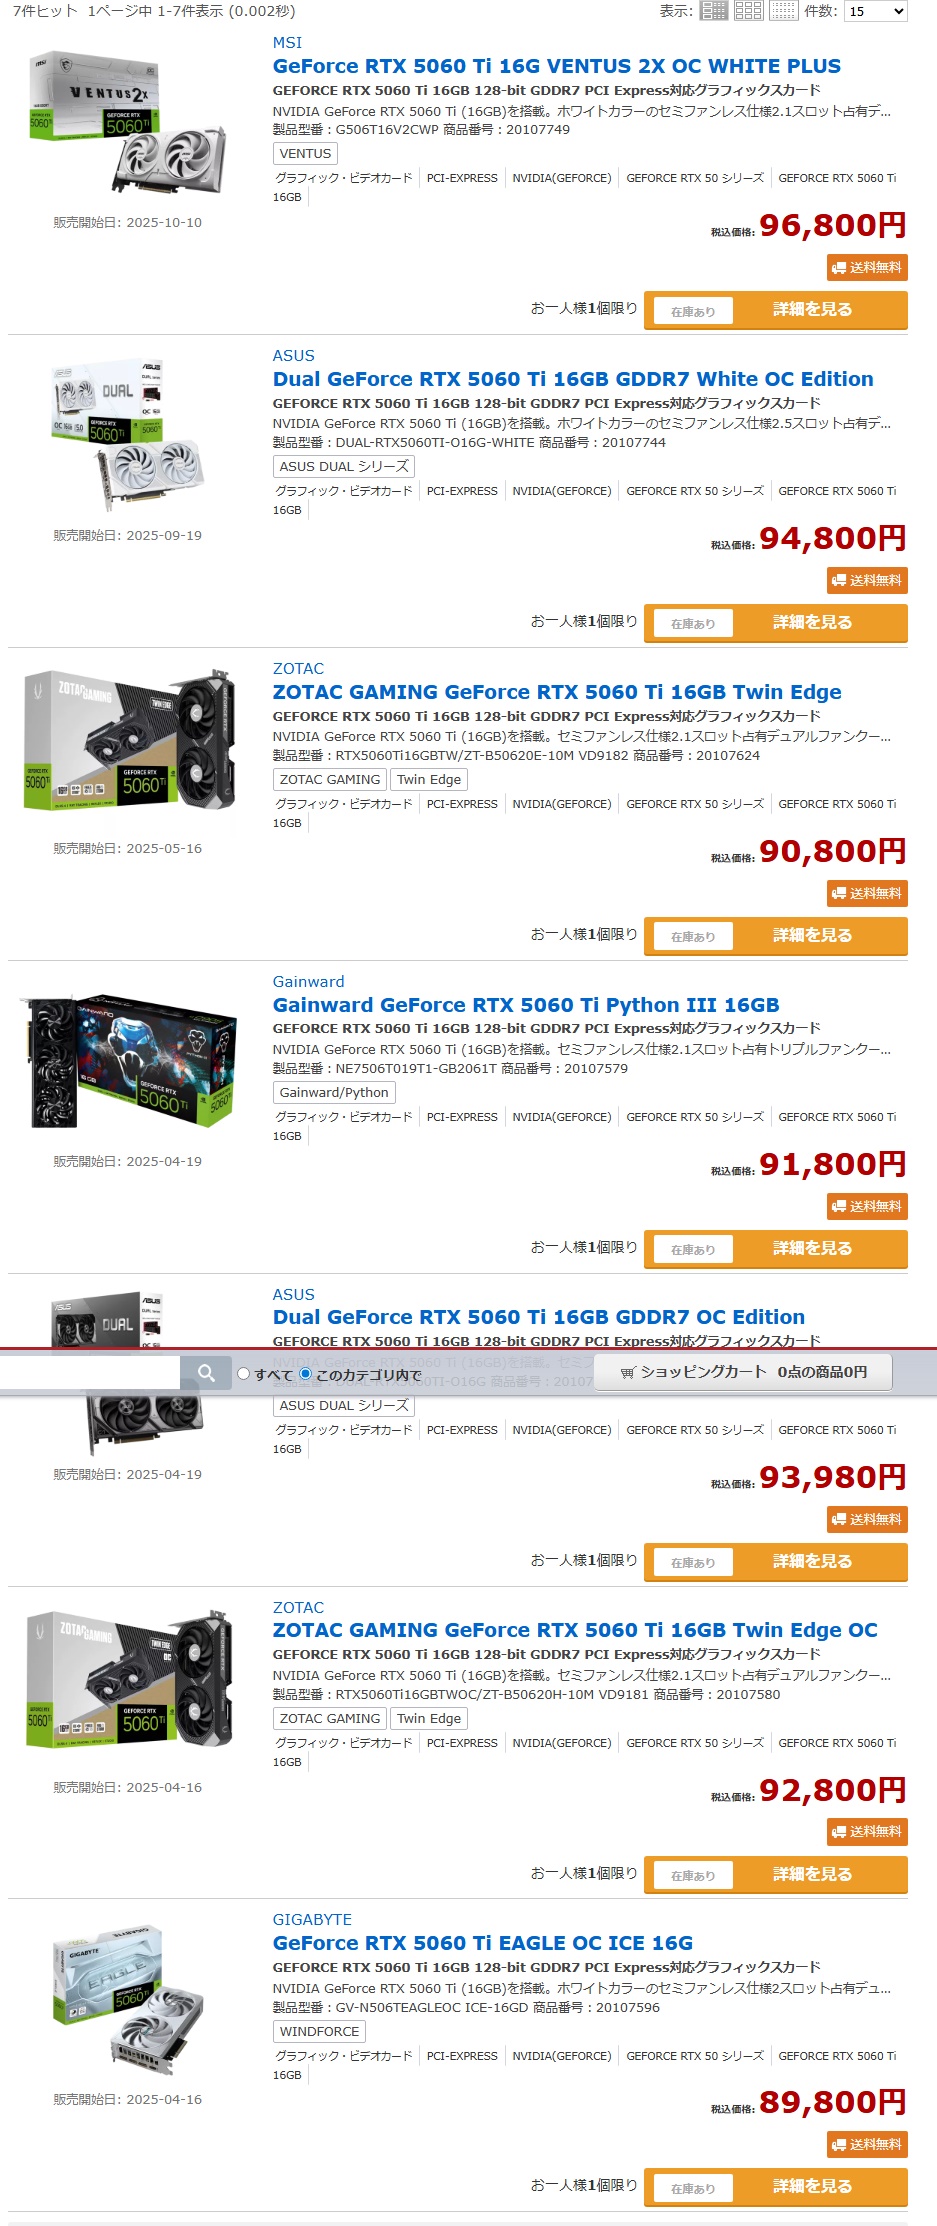Viewport: 937px width, 2226px height.
Task: Select the すべて radio button
Action: pyautogui.click(x=243, y=1374)
